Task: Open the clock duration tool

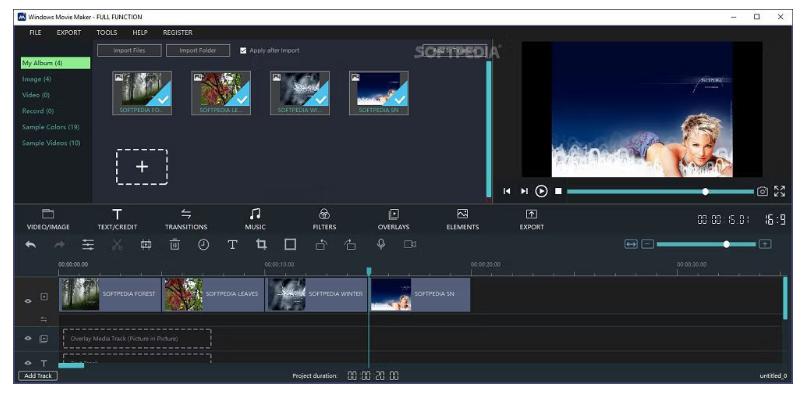Action: coord(204,245)
